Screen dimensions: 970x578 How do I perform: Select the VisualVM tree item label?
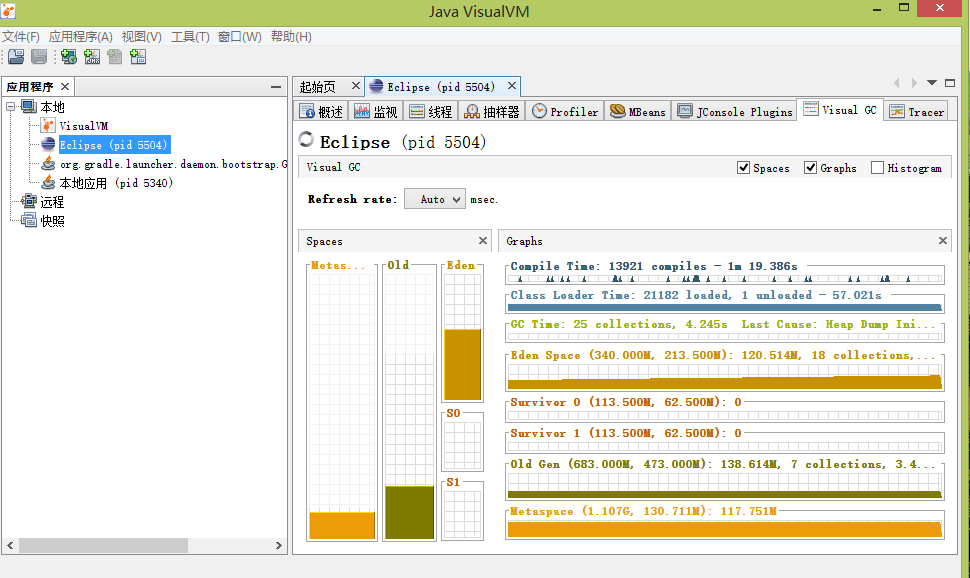[x=84, y=126]
